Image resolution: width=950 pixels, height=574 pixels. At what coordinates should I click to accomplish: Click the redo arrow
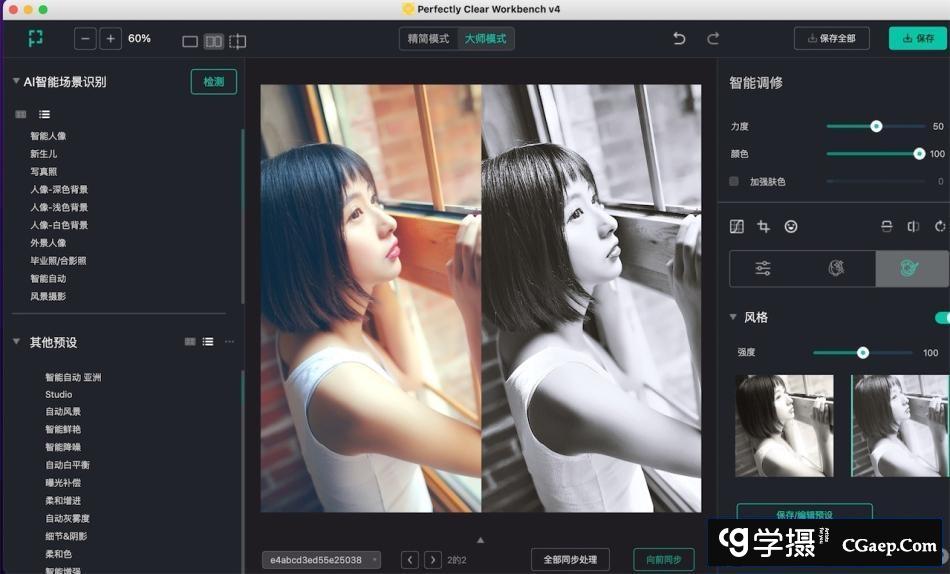point(713,39)
